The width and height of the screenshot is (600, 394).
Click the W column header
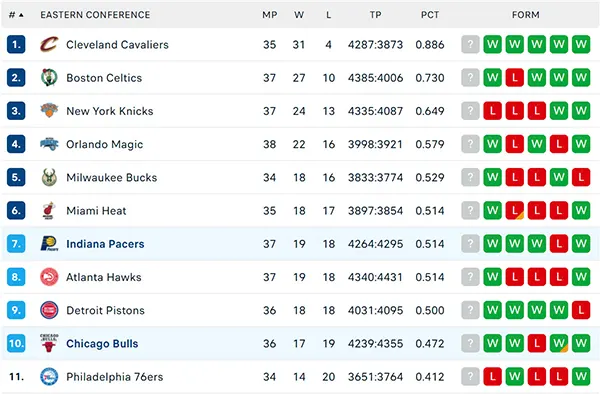coord(299,15)
